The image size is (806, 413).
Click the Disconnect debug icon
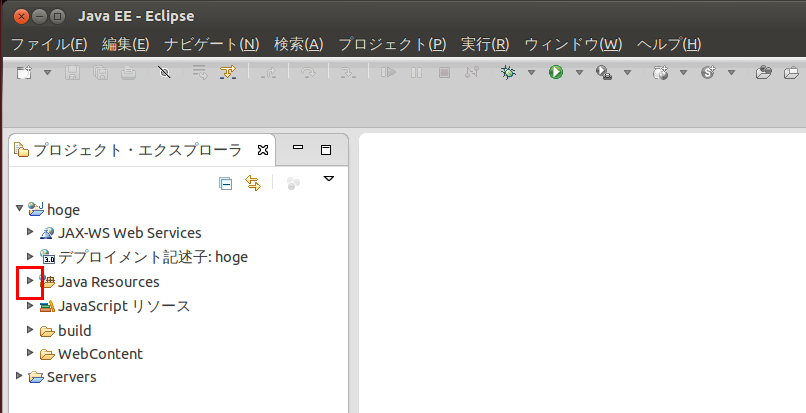pos(471,73)
